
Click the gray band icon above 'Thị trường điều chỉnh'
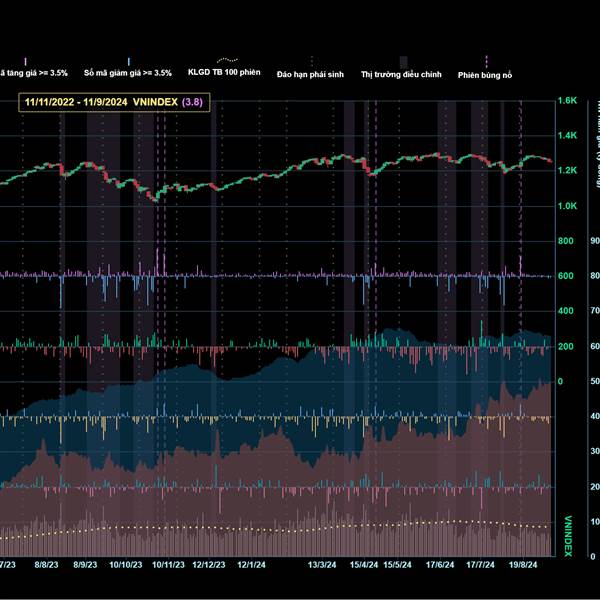(x=404, y=61)
